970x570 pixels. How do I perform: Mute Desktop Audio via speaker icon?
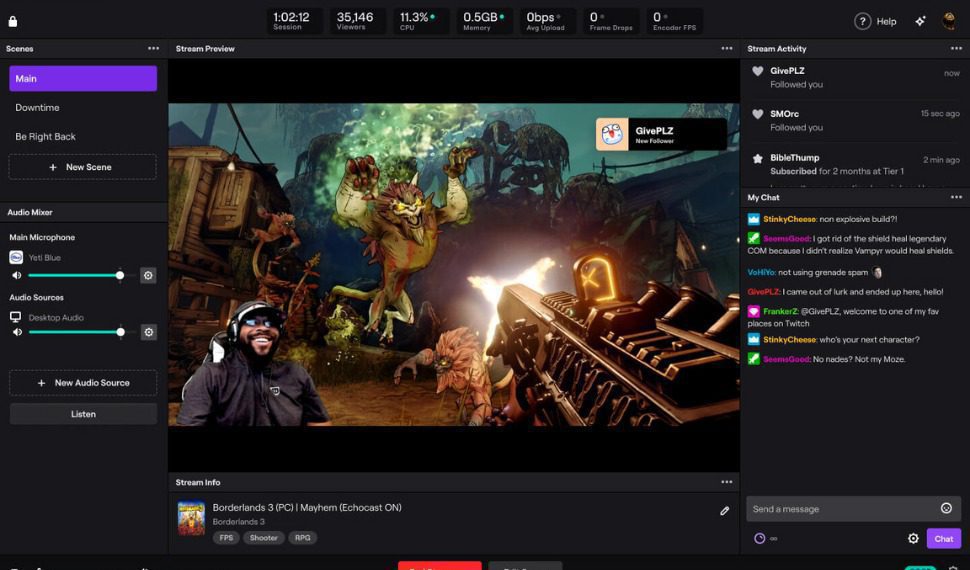coord(17,332)
